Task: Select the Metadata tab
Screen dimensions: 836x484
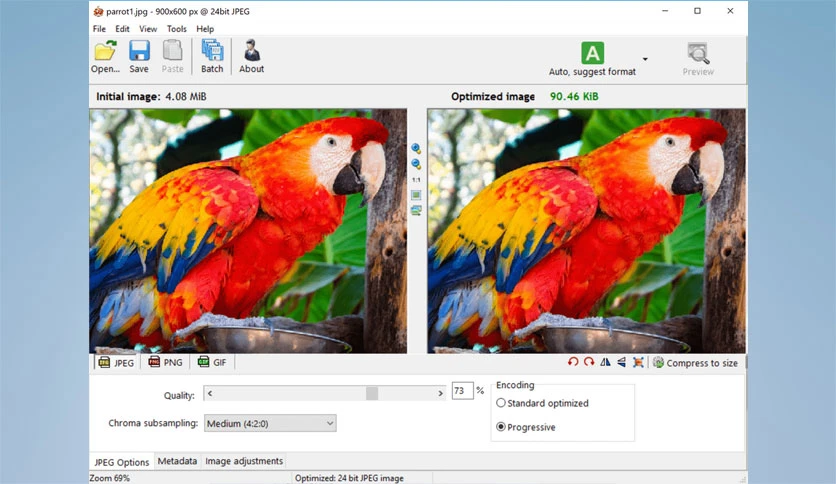Action: tap(177, 461)
